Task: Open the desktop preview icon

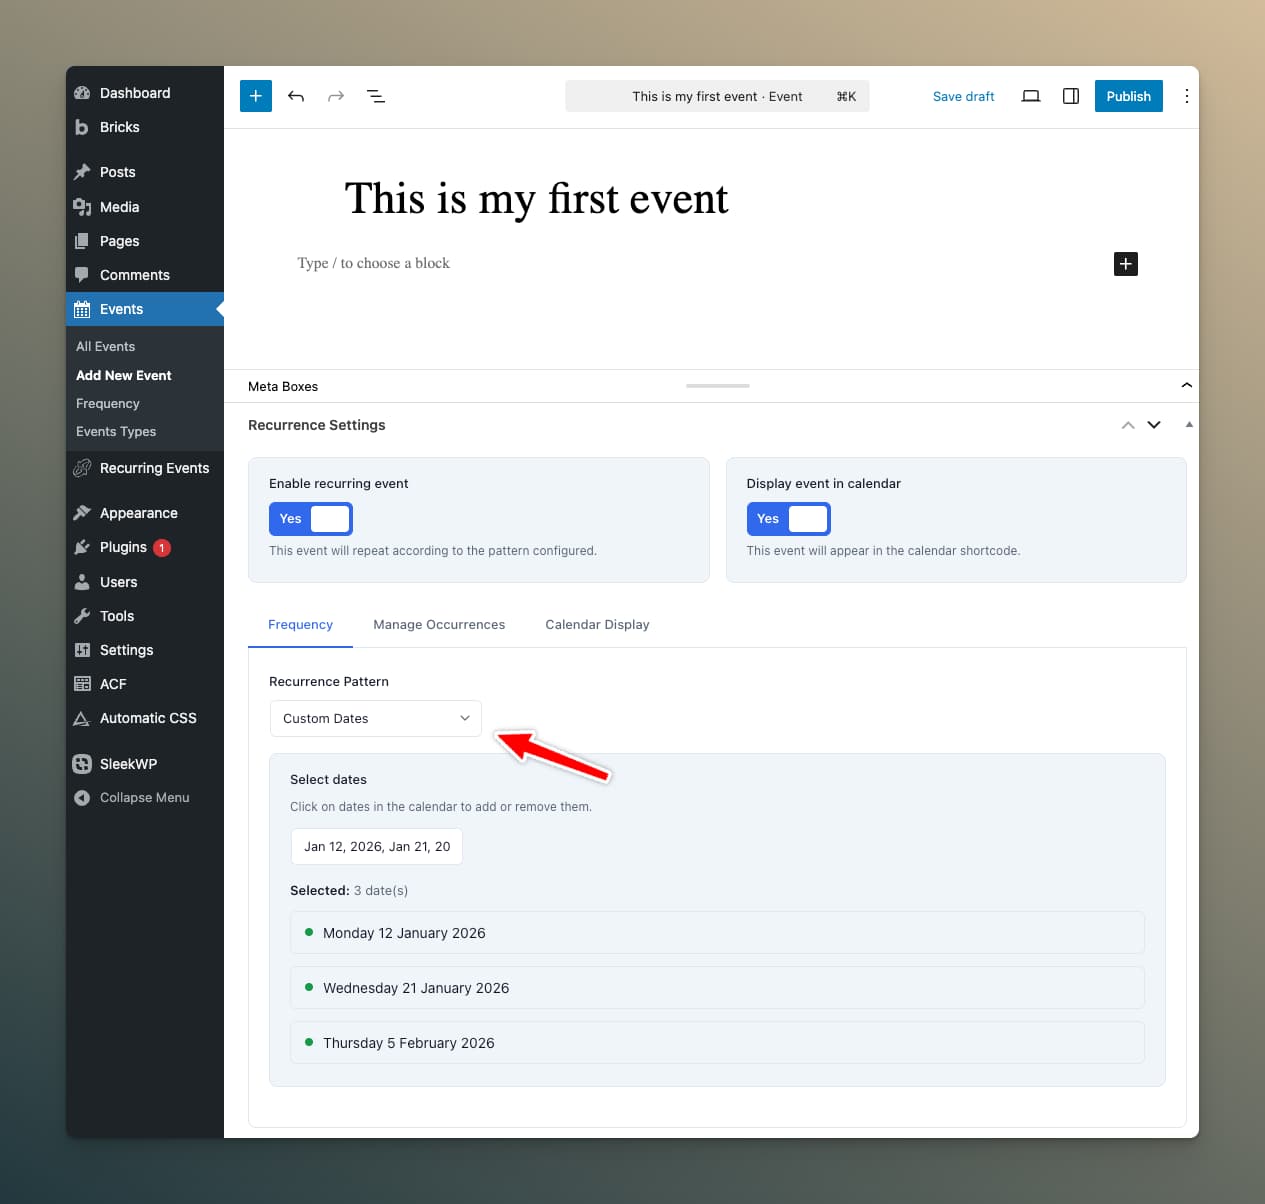Action: pyautogui.click(x=1030, y=96)
